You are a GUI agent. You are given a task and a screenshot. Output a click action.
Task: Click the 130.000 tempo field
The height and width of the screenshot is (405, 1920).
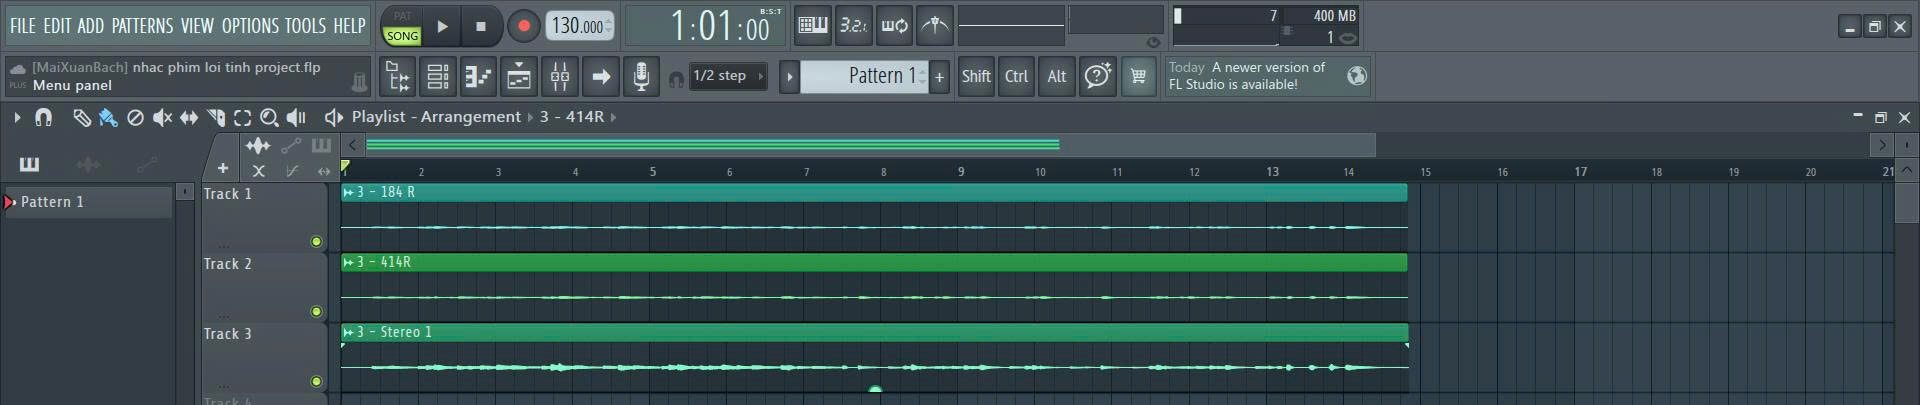(580, 27)
